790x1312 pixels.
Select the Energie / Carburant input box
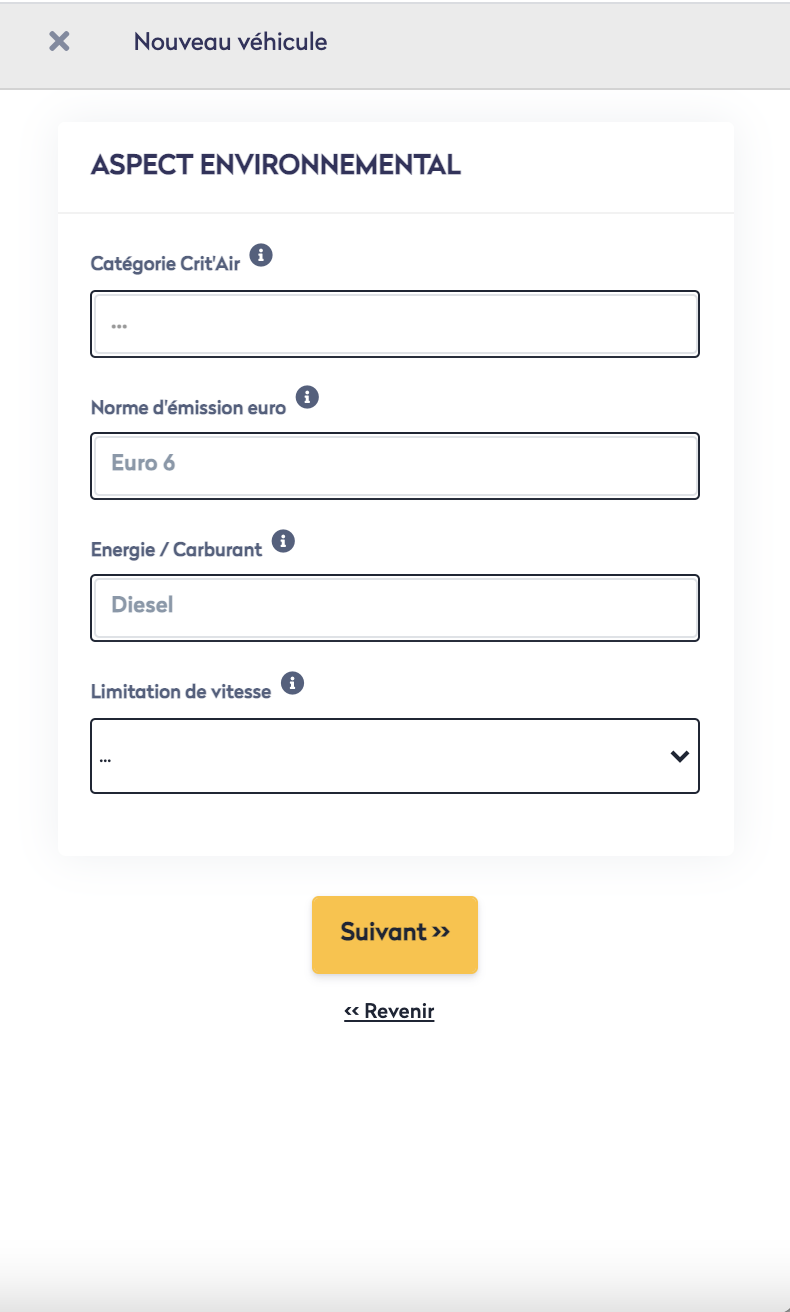click(395, 608)
